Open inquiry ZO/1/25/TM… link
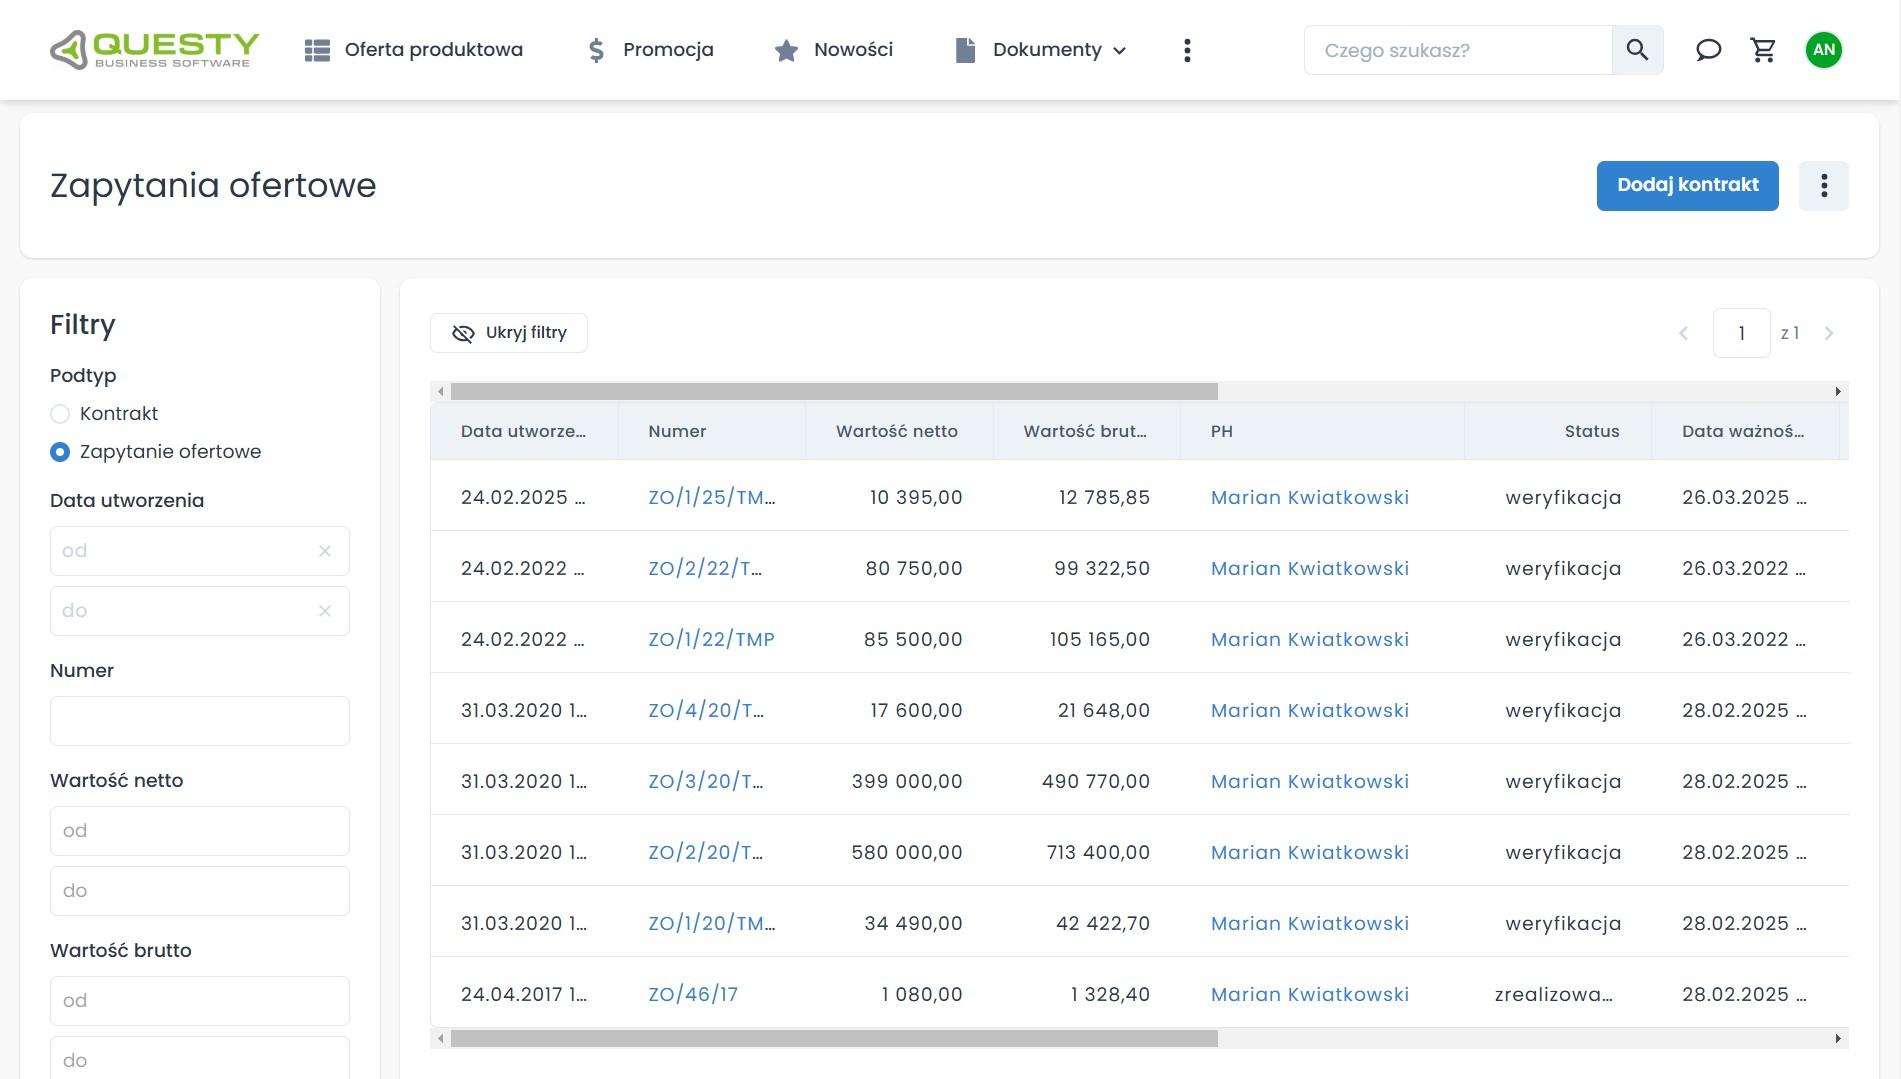 pos(711,497)
